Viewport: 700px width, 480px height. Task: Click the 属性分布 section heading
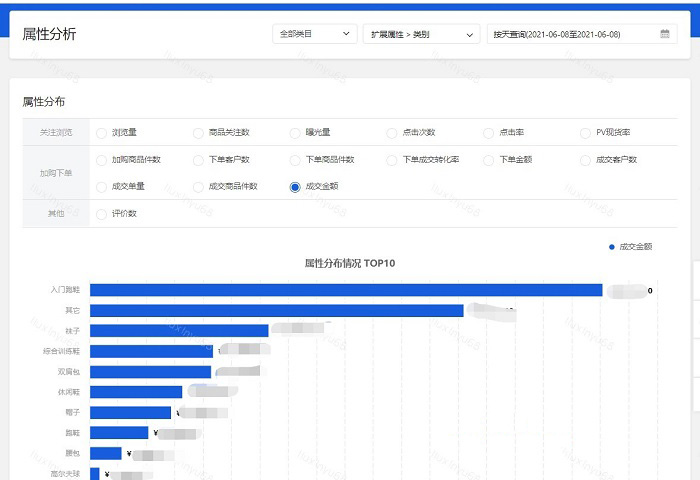(x=44, y=102)
